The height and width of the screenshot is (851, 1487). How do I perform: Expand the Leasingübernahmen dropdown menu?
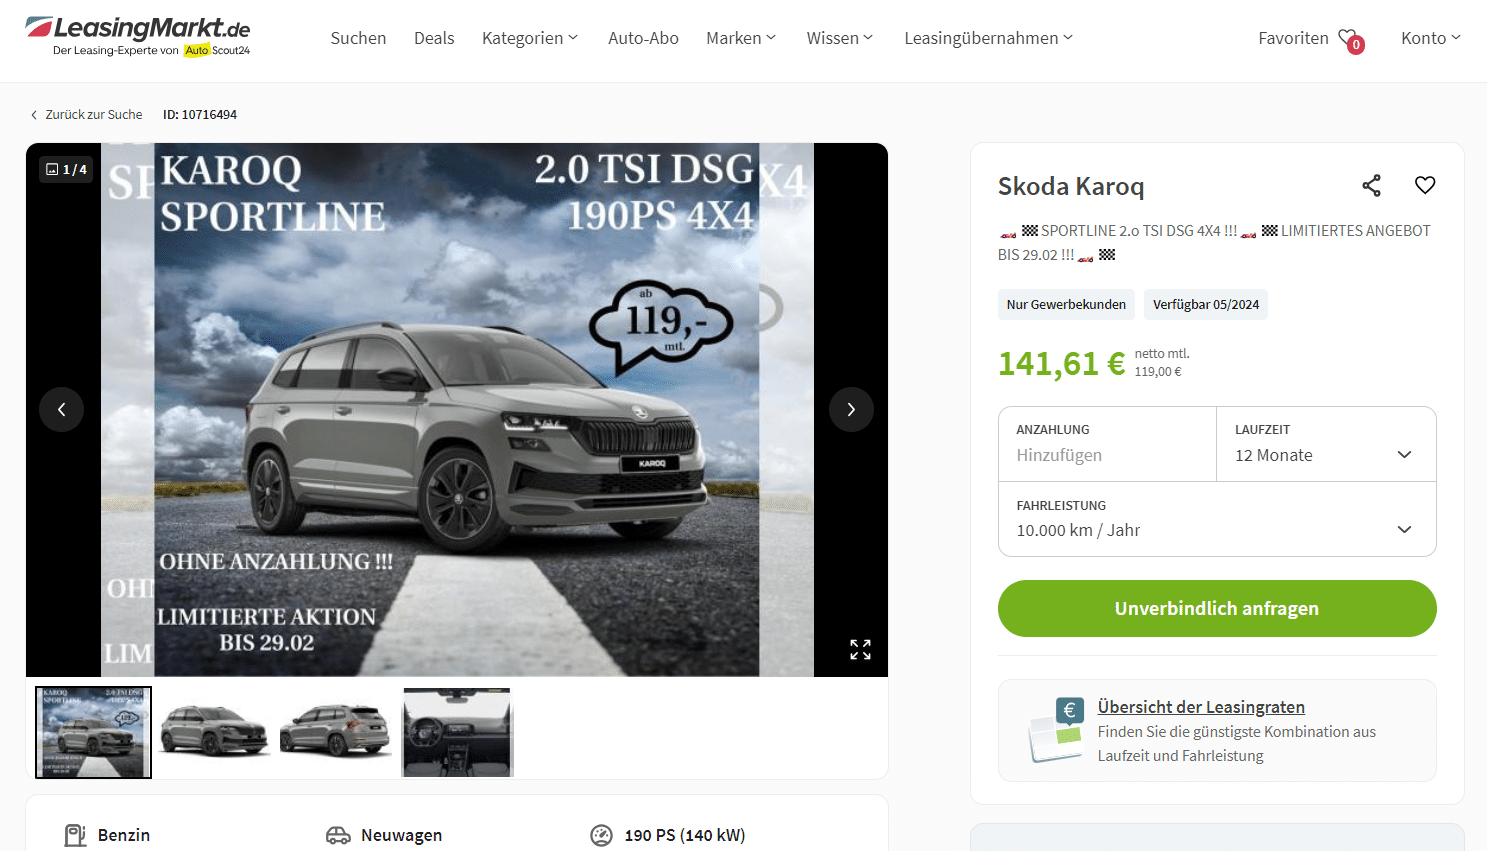(989, 38)
